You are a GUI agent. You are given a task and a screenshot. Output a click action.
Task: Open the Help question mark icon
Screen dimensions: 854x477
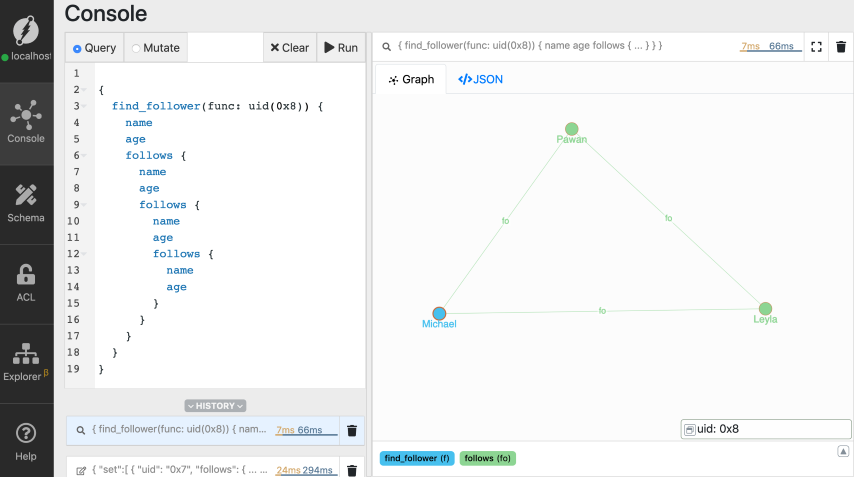coord(26,440)
